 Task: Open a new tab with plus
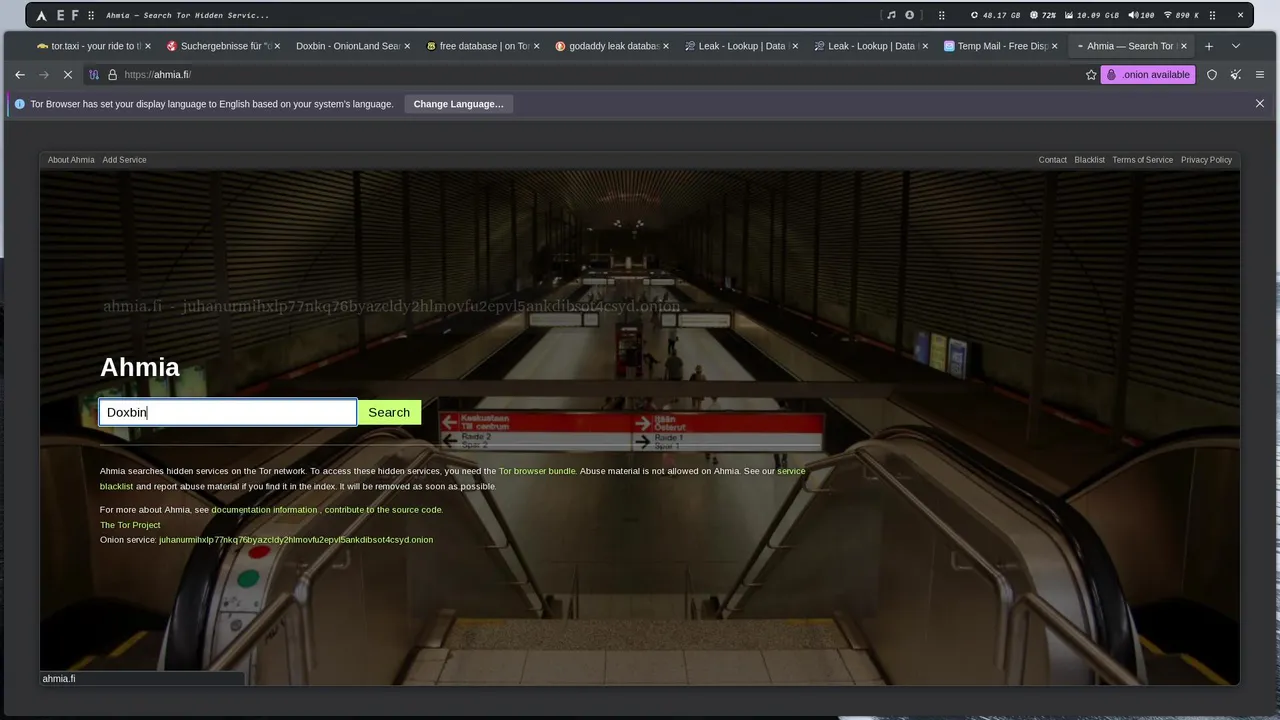click(x=1209, y=46)
